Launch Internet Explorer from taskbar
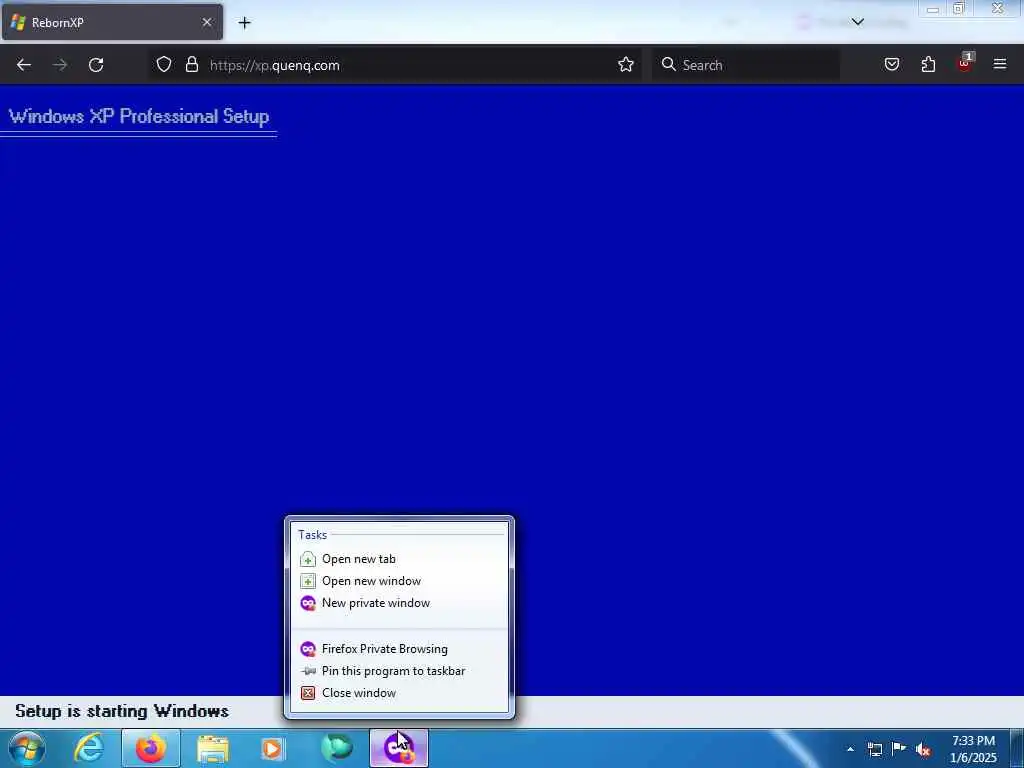Image resolution: width=1024 pixels, height=768 pixels. click(x=89, y=748)
